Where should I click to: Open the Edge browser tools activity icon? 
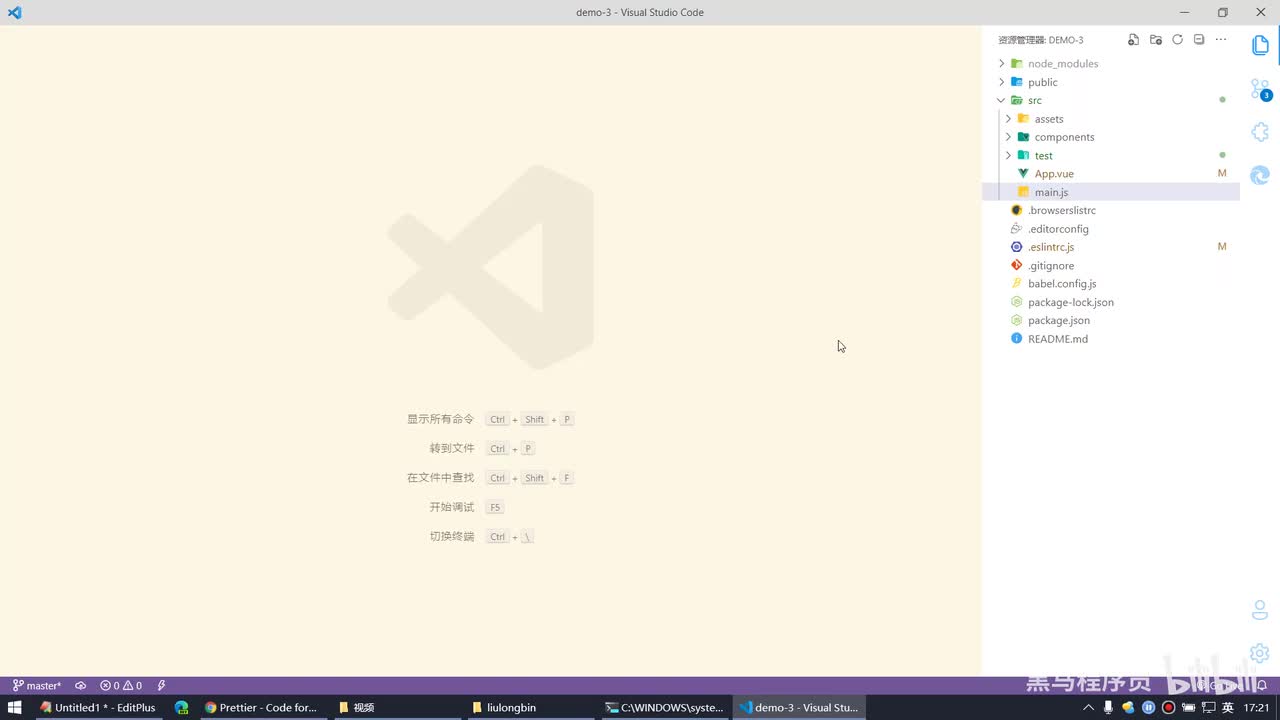pos(1260,175)
